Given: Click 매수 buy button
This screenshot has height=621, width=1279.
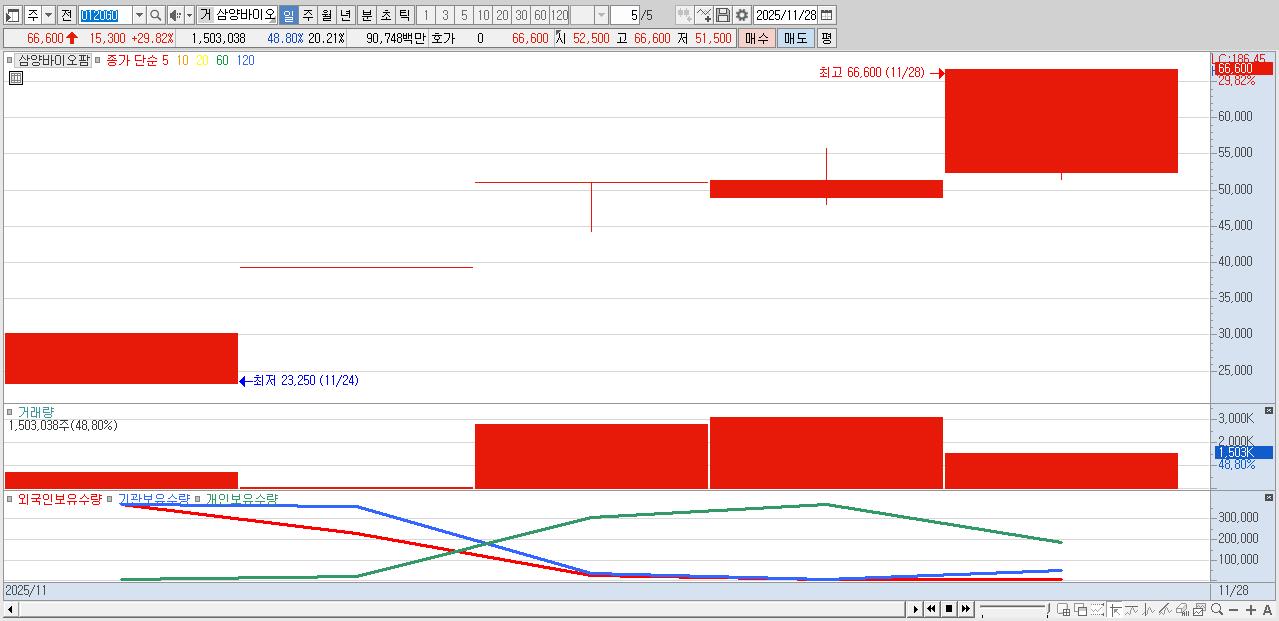Looking at the screenshot, I should pos(756,38).
